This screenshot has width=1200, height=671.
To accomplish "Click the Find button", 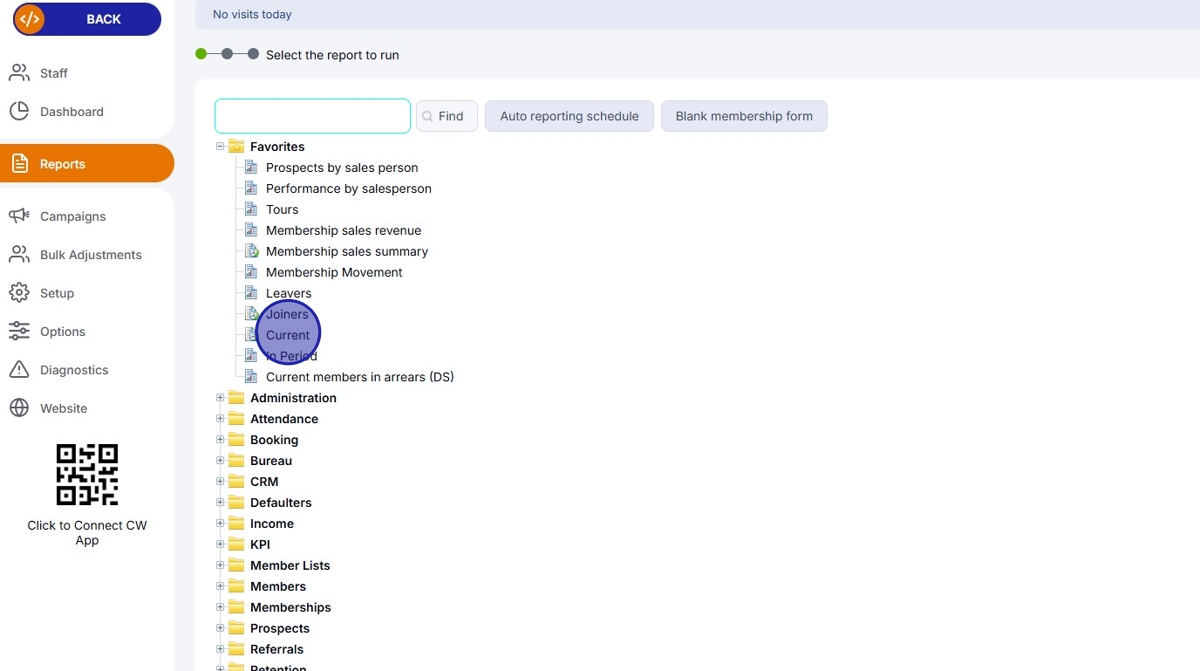I will click(x=446, y=116).
